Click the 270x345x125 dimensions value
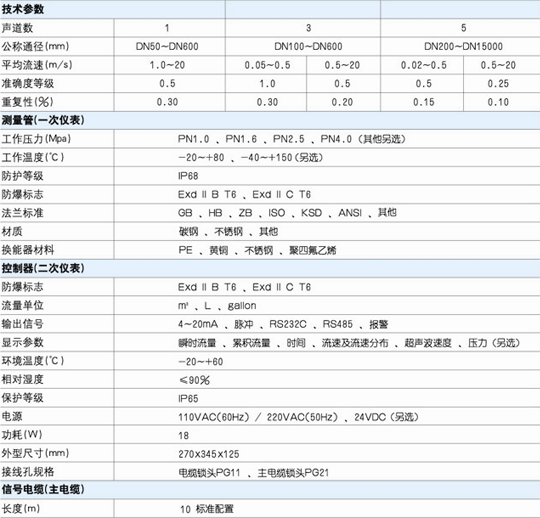 (209, 454)
